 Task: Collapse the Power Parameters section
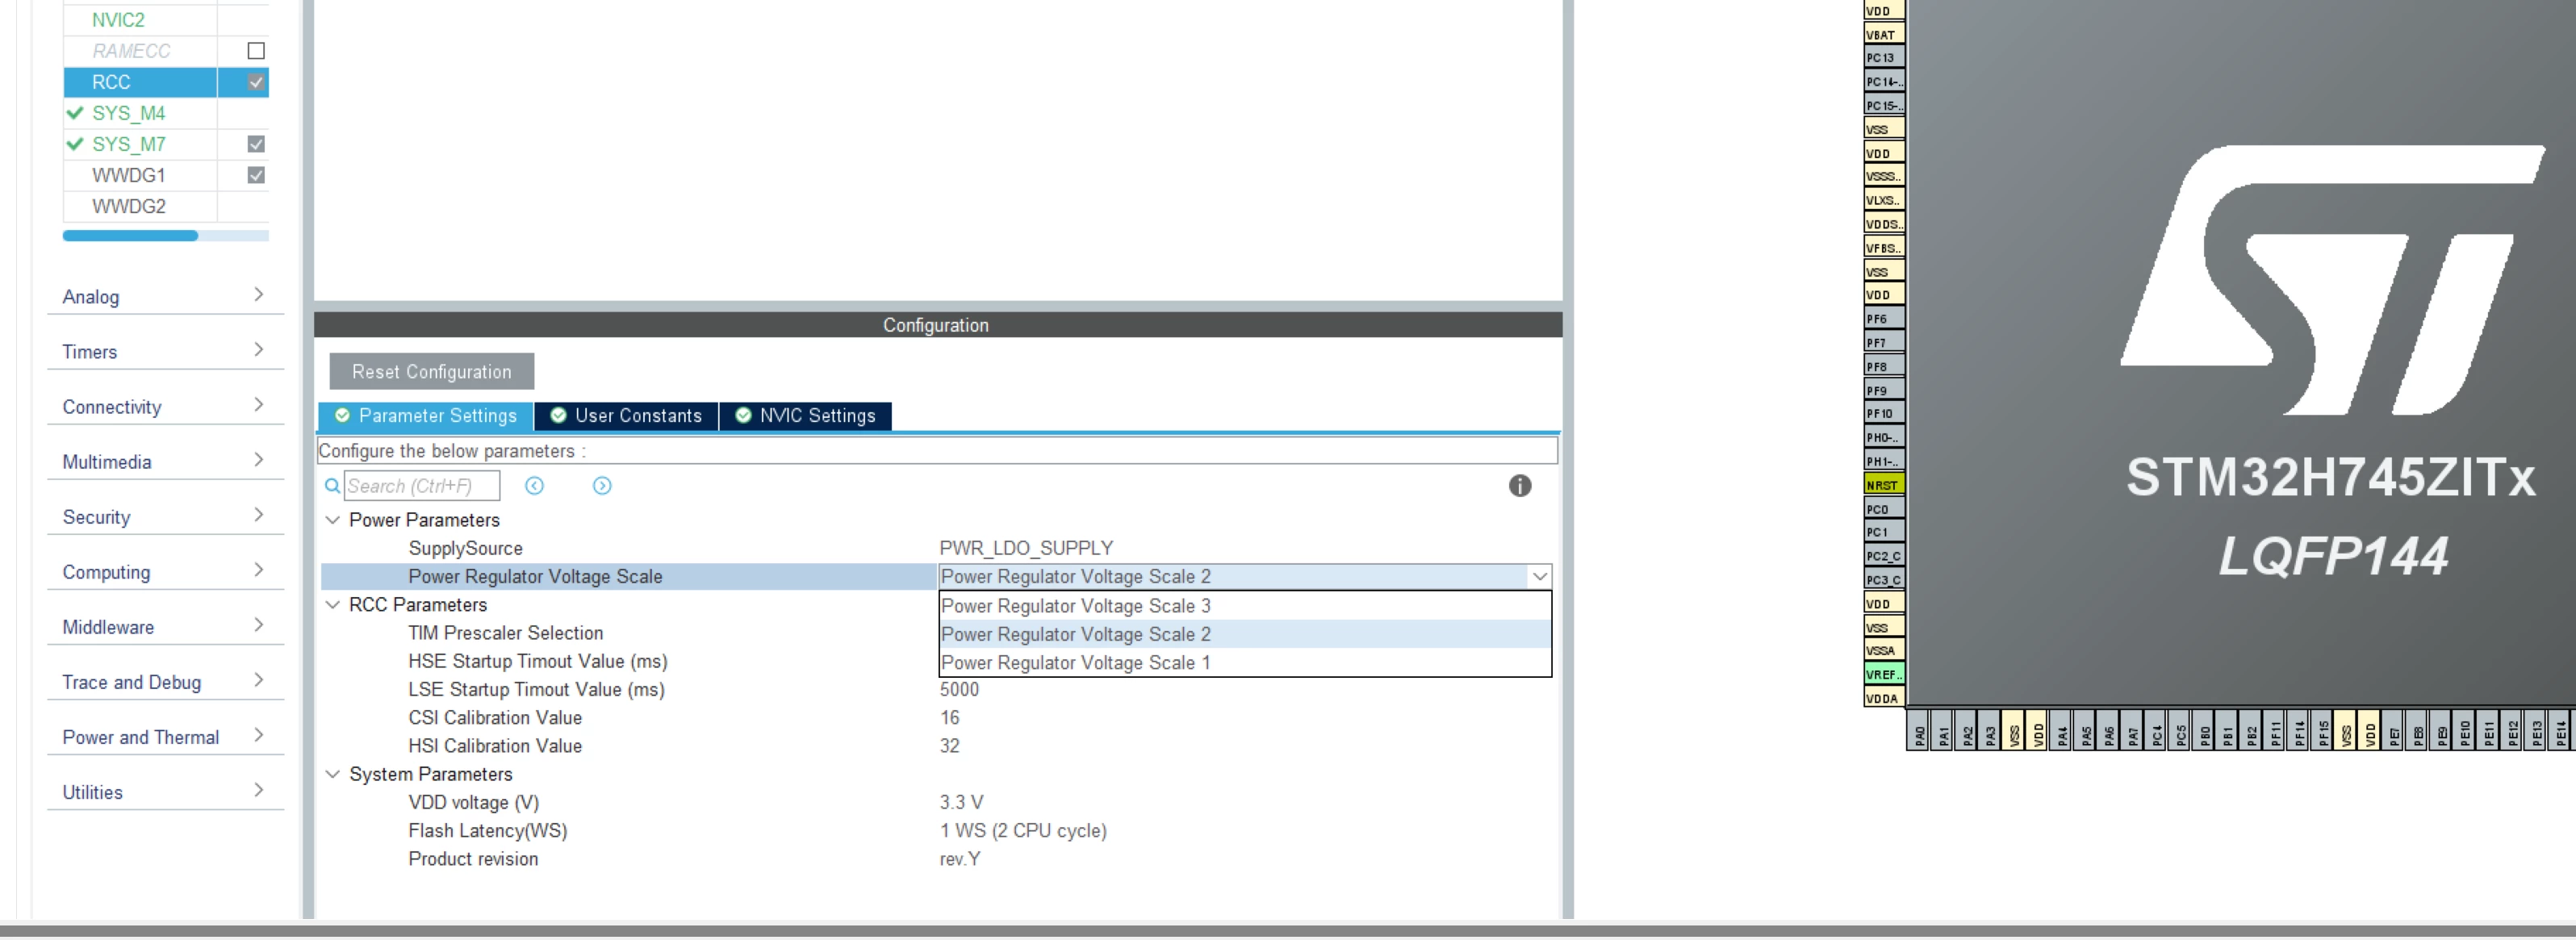click(333, 520)
